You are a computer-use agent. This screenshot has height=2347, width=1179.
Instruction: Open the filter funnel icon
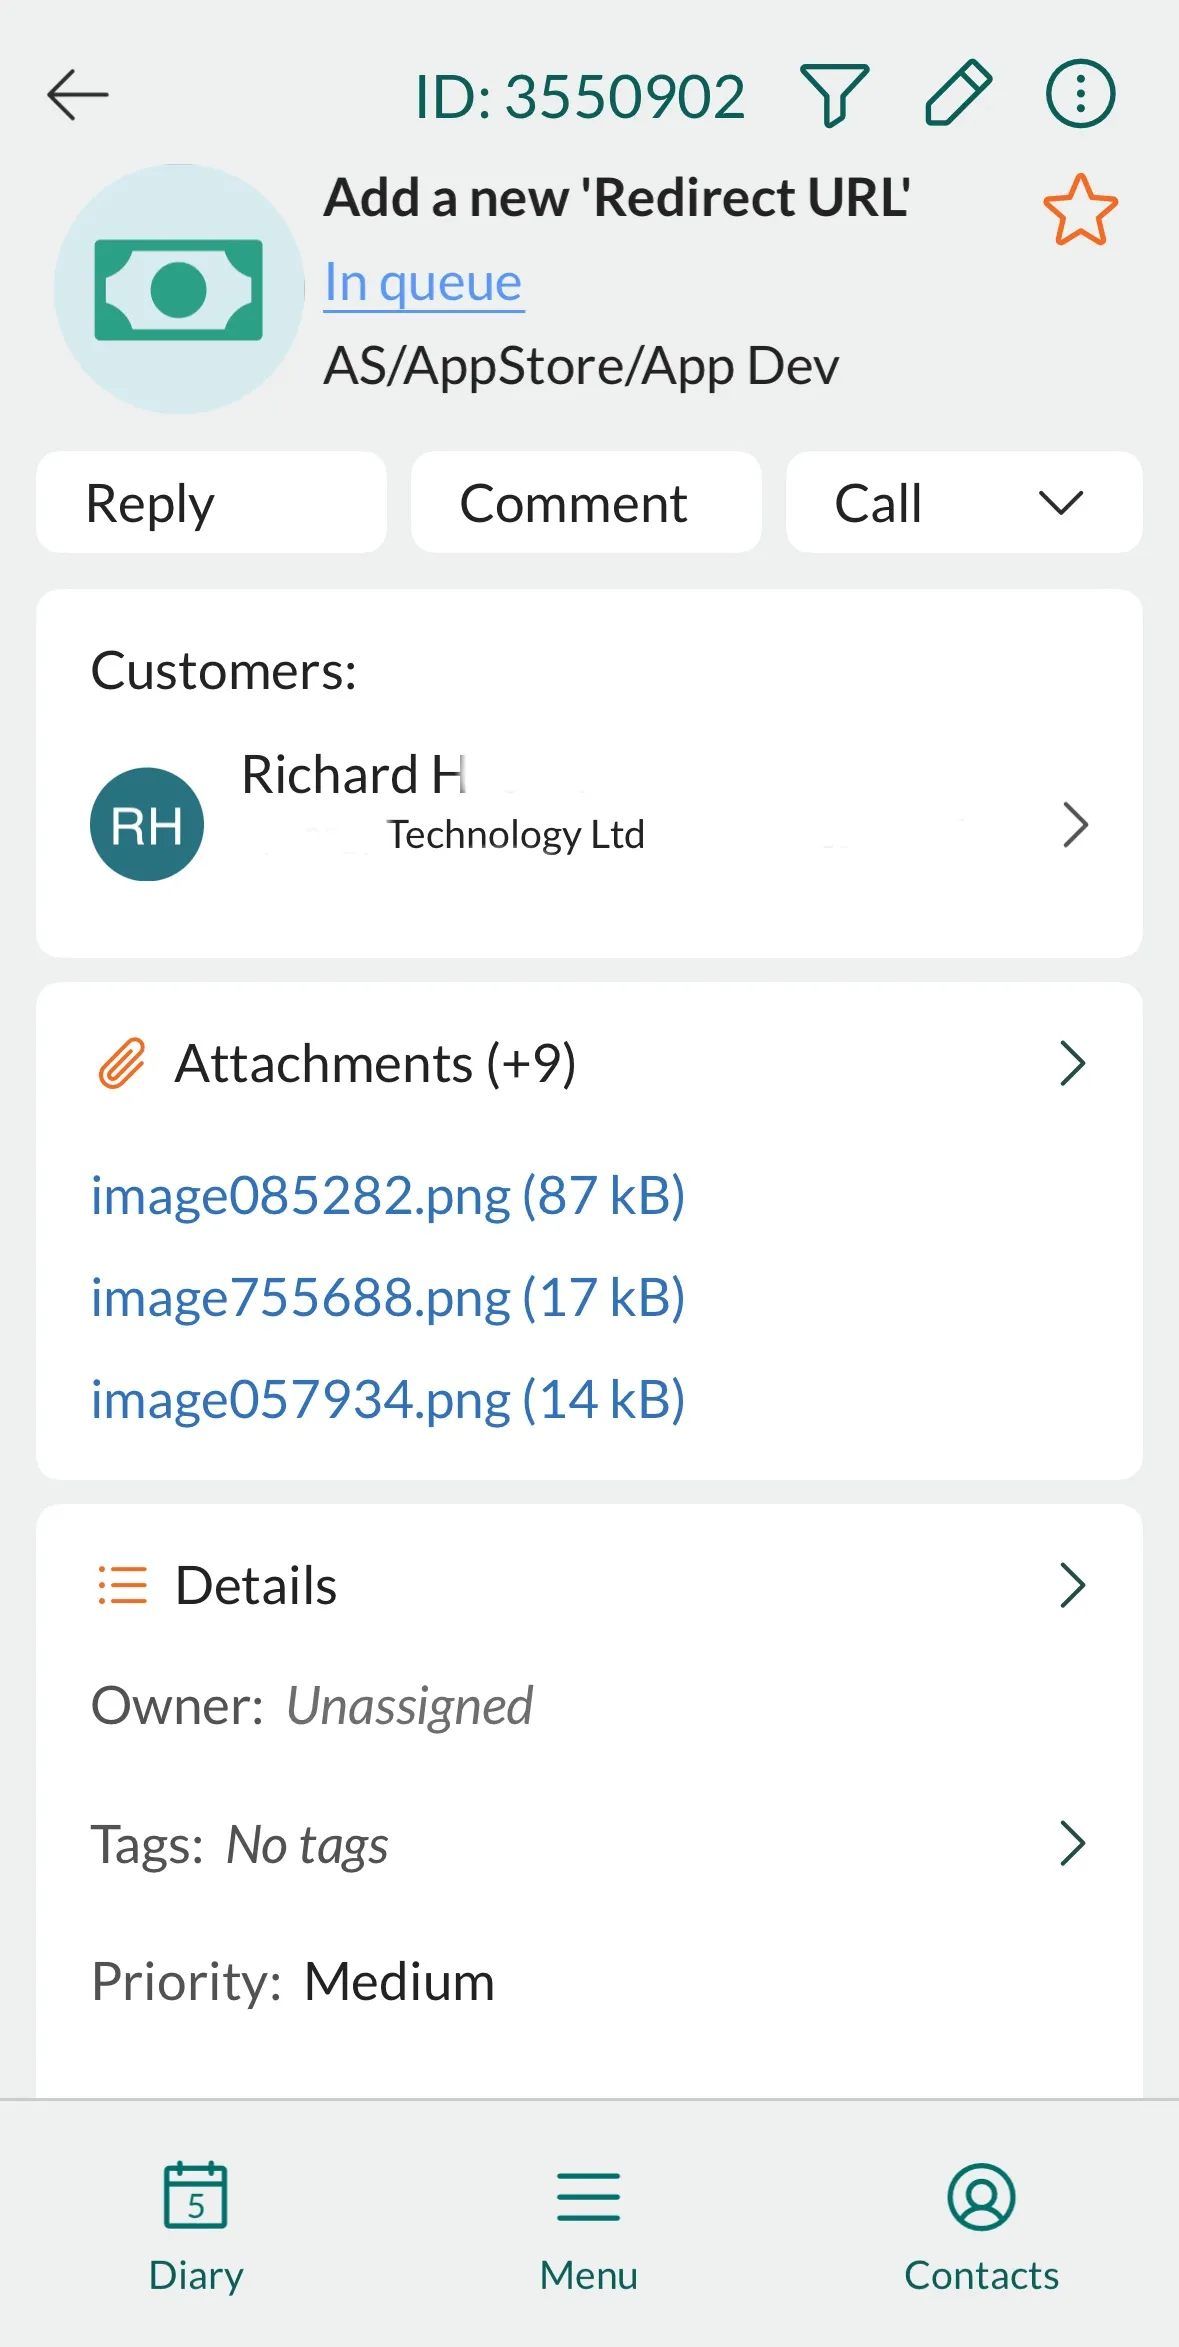coord(835,95)
